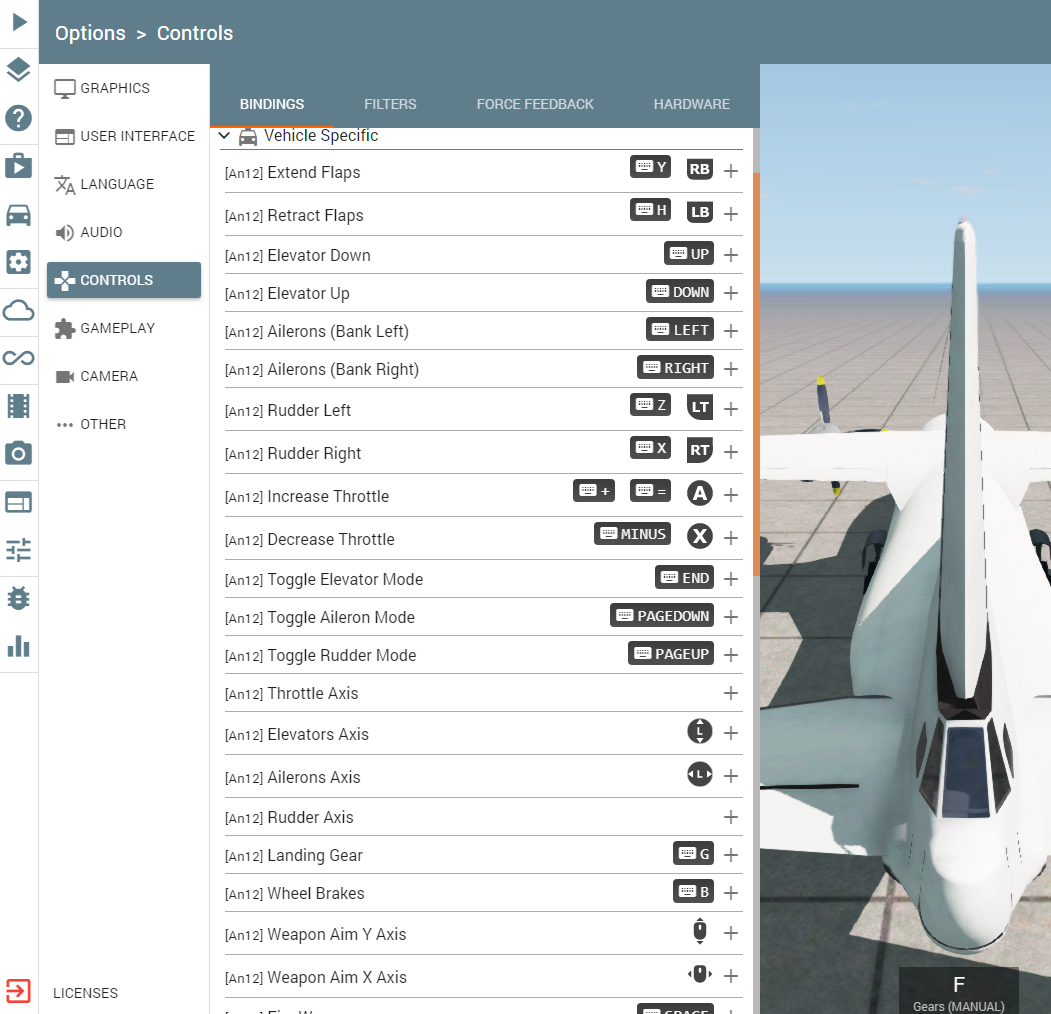Click the PAGEUP binding for Toggle Rudder Mode
Viewport: 1051px width, 1014px height.
pos(671,653)
